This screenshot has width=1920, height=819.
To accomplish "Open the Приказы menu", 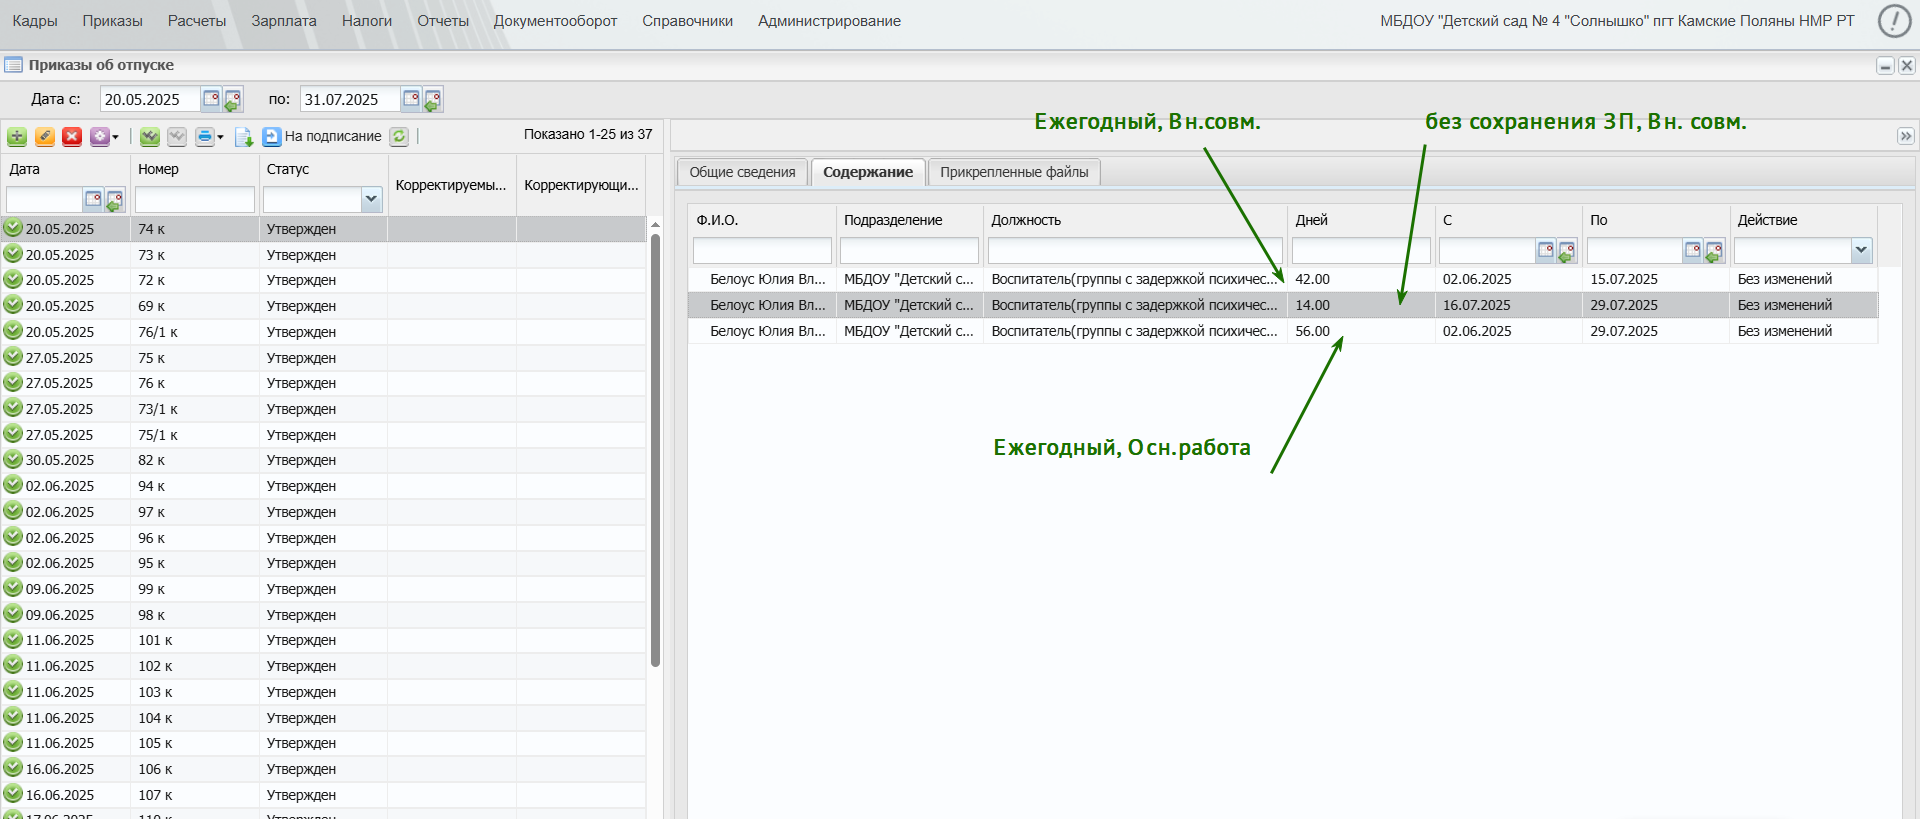I will pyautogui.click(x=113, y=21).
